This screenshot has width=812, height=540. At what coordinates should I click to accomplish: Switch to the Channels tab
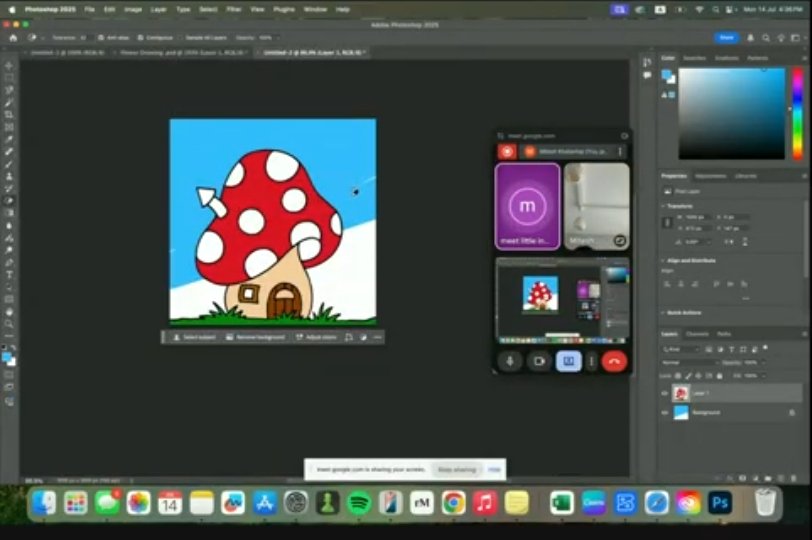pos(697,333)
